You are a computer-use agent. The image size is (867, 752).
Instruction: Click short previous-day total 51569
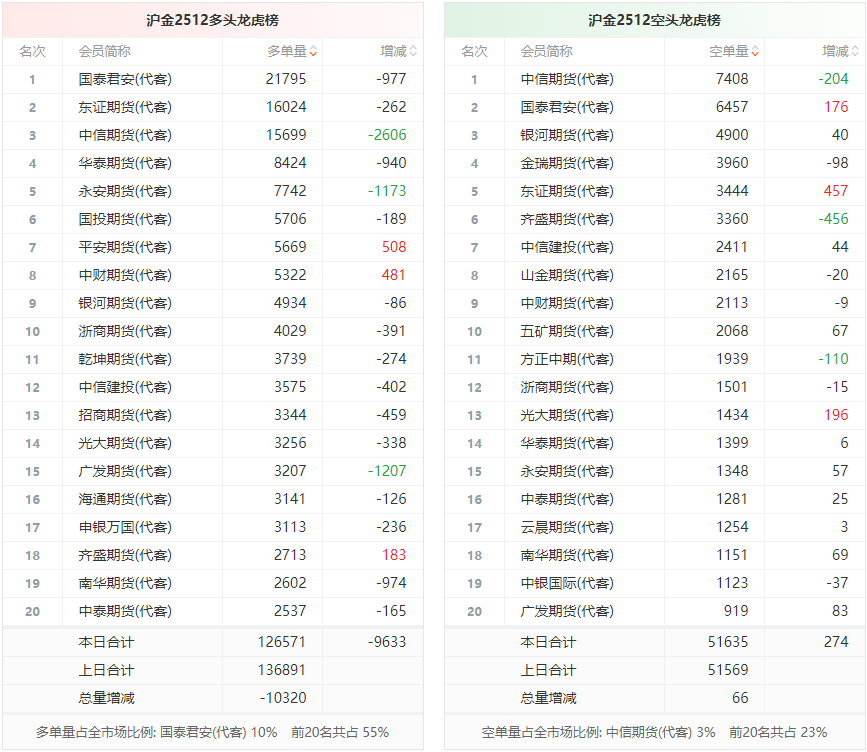(x=728, y=670)
